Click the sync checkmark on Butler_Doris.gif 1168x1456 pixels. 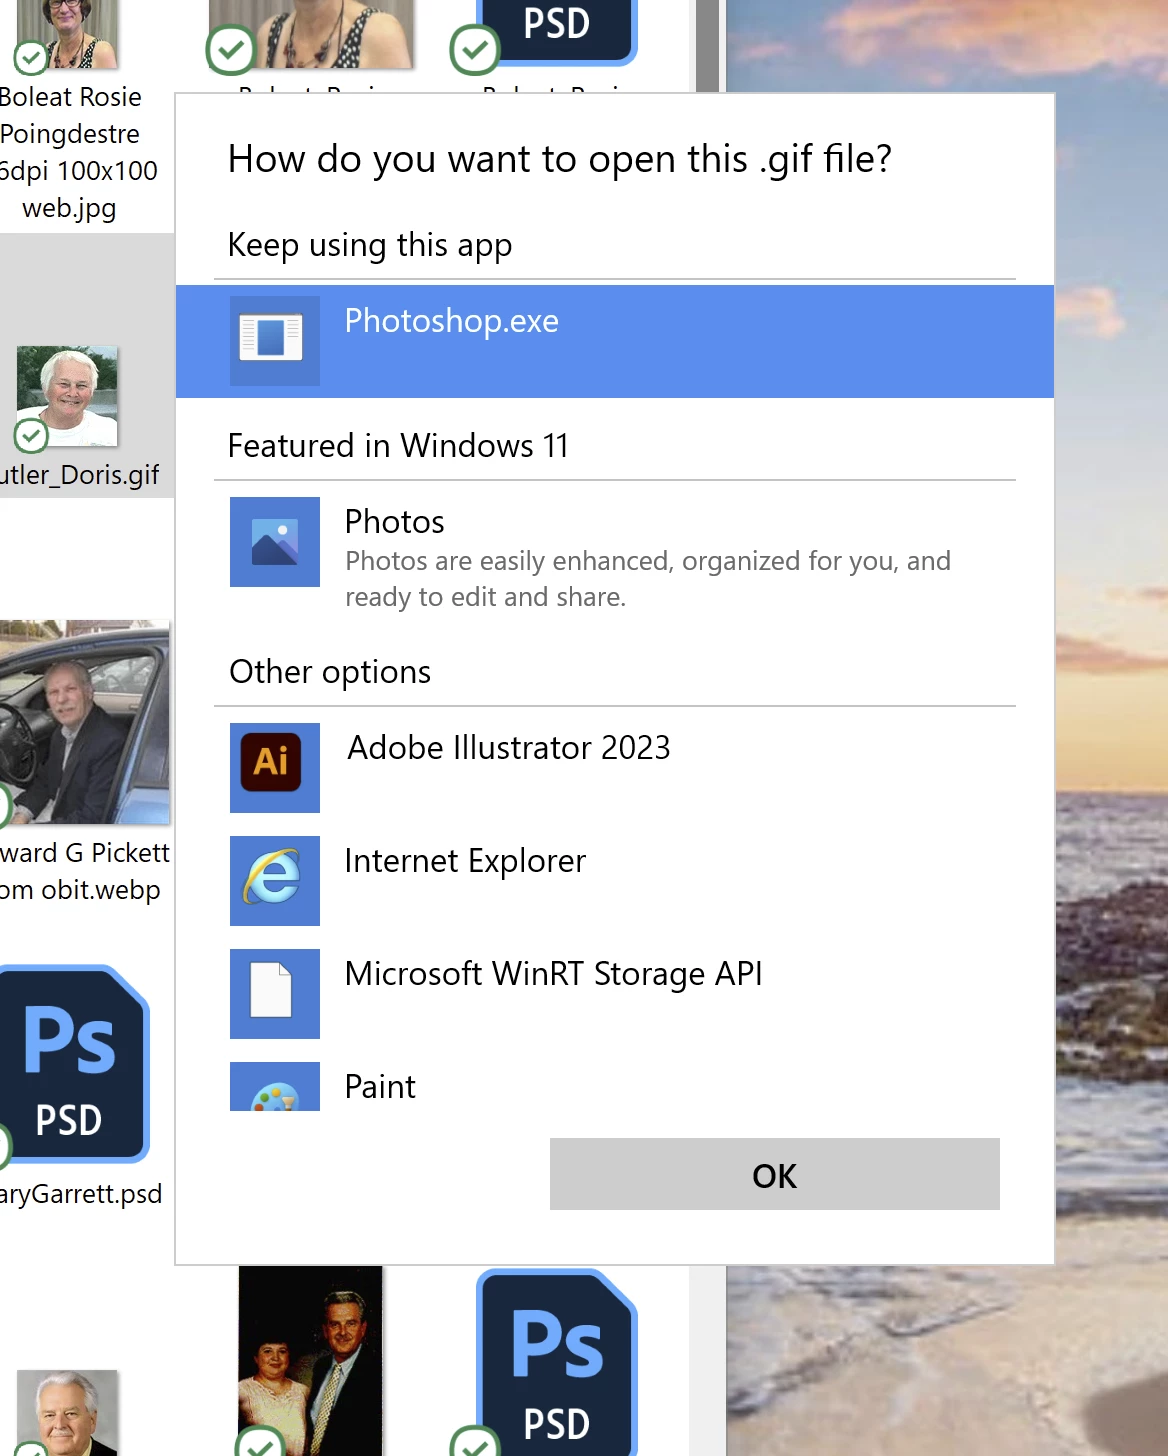(31, 436)
